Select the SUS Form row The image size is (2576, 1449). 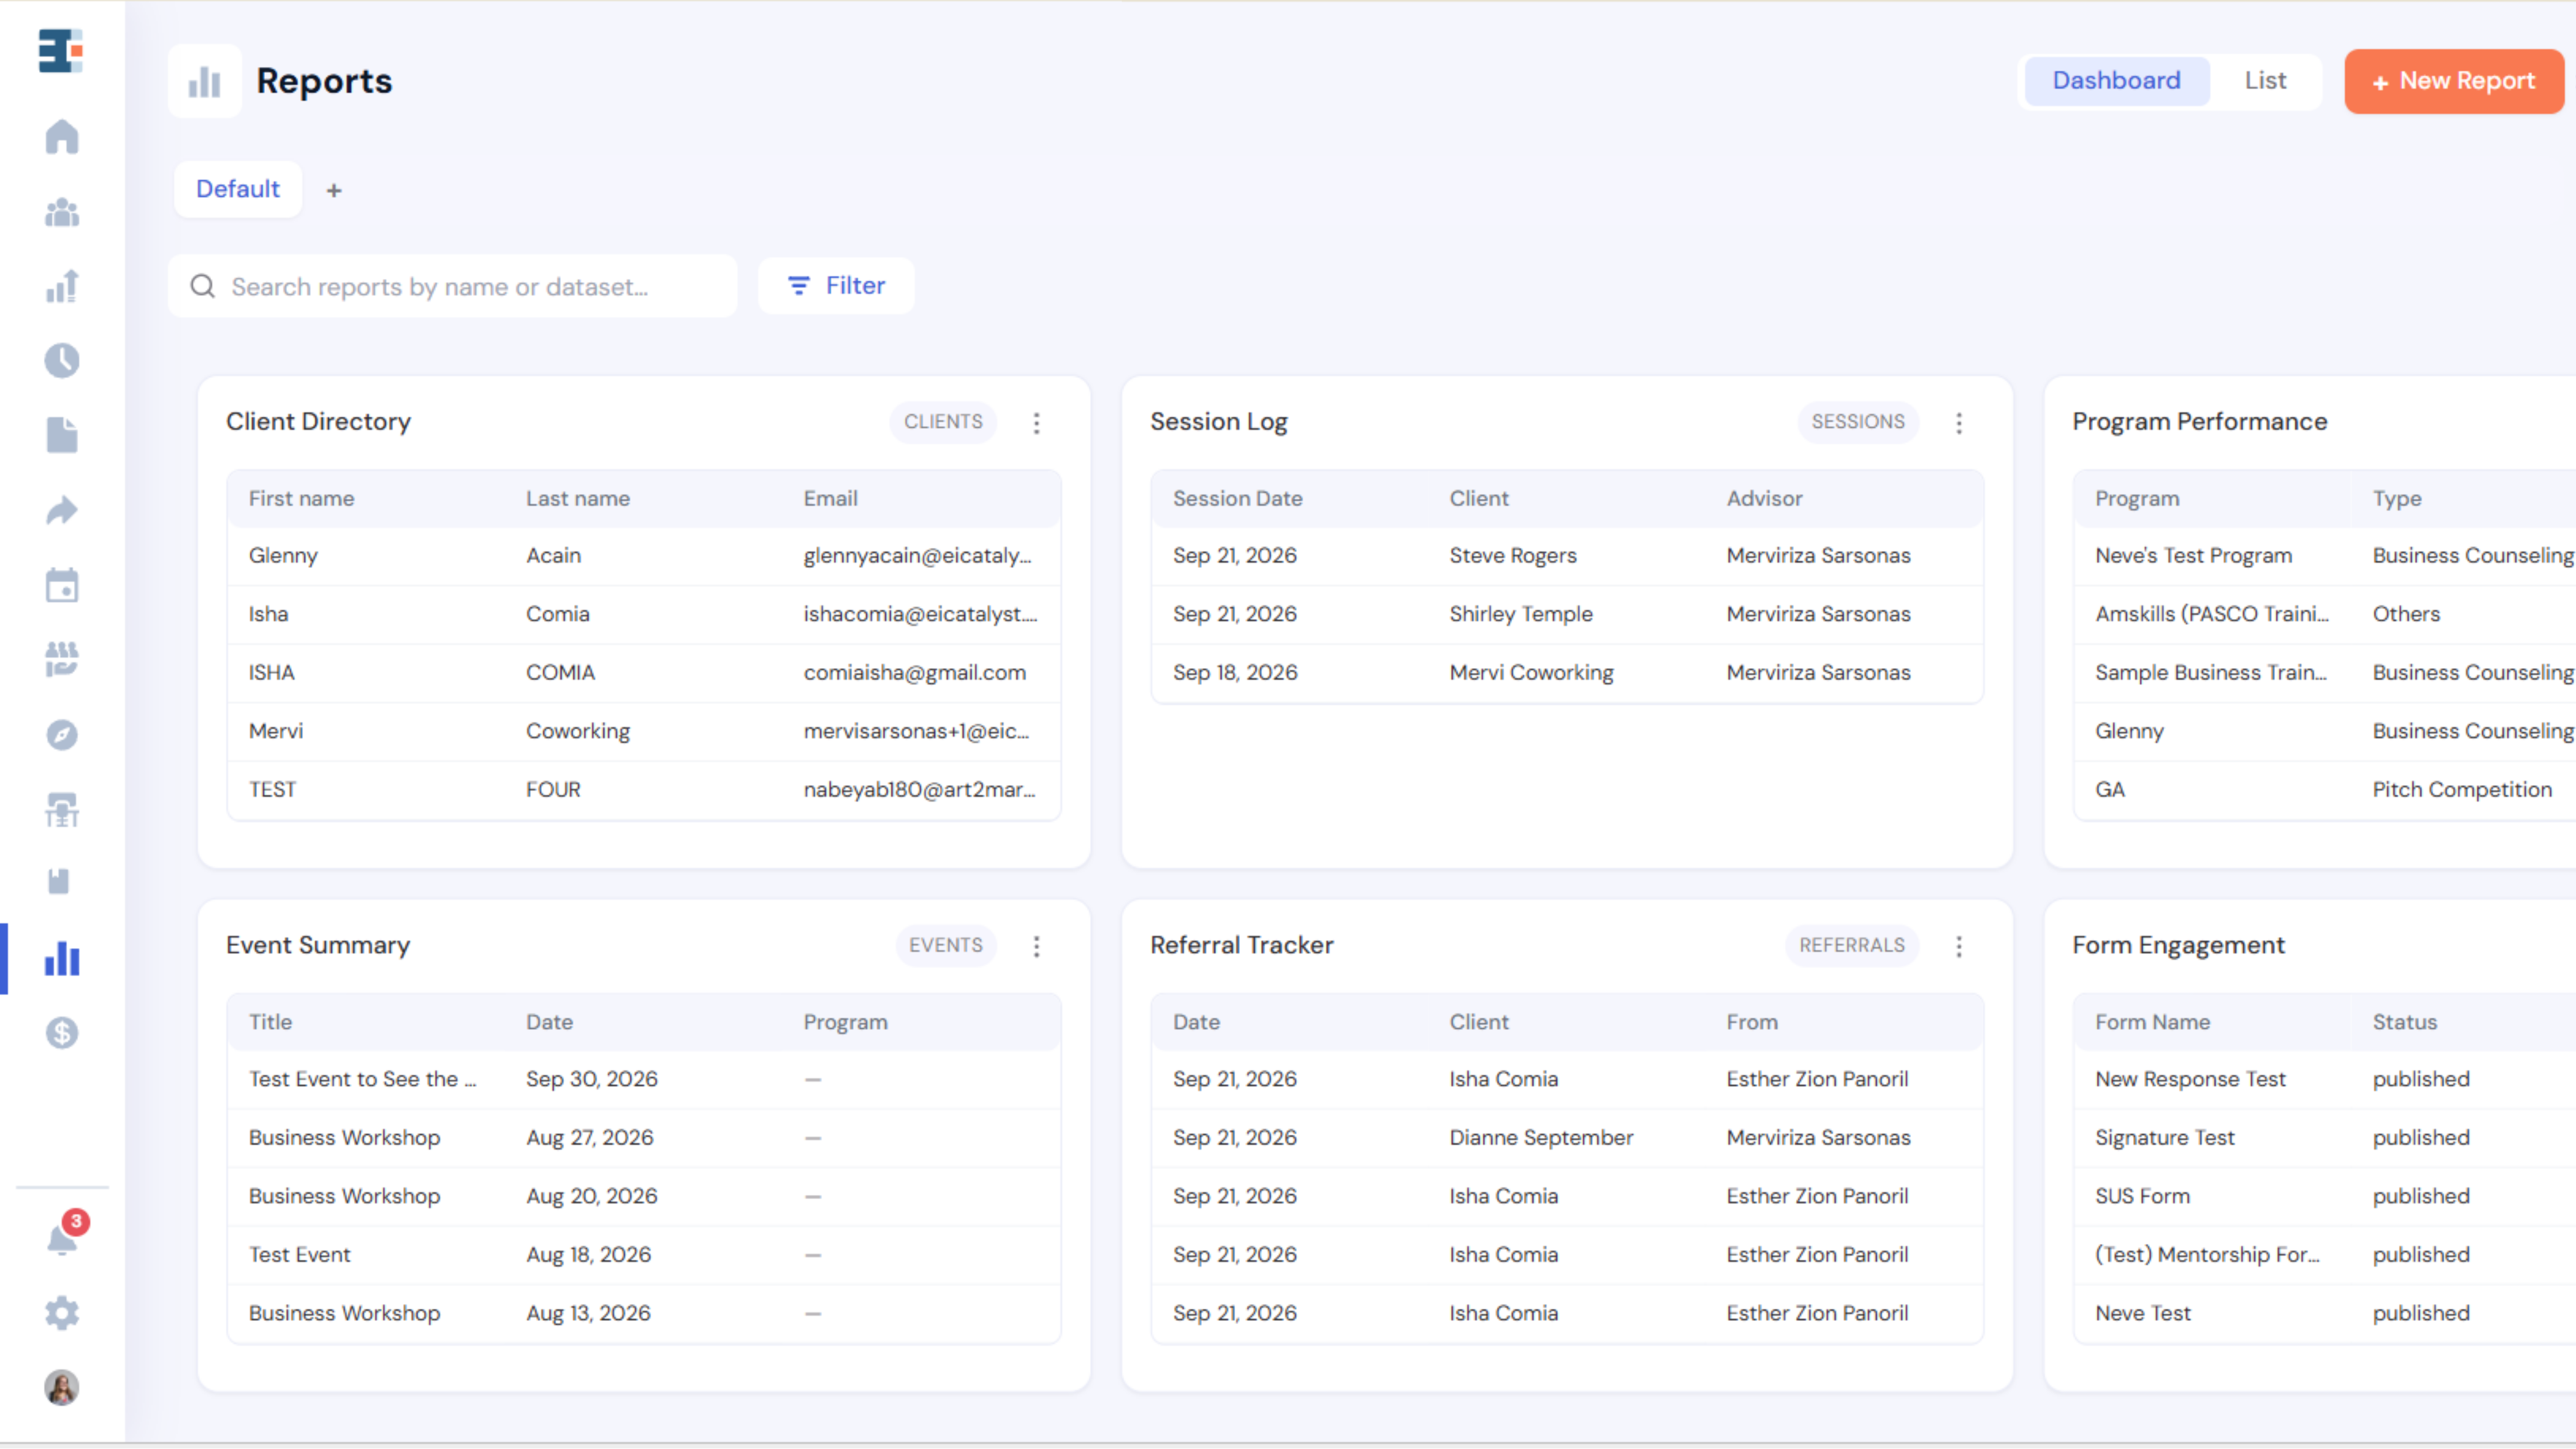(2325, 1197)
